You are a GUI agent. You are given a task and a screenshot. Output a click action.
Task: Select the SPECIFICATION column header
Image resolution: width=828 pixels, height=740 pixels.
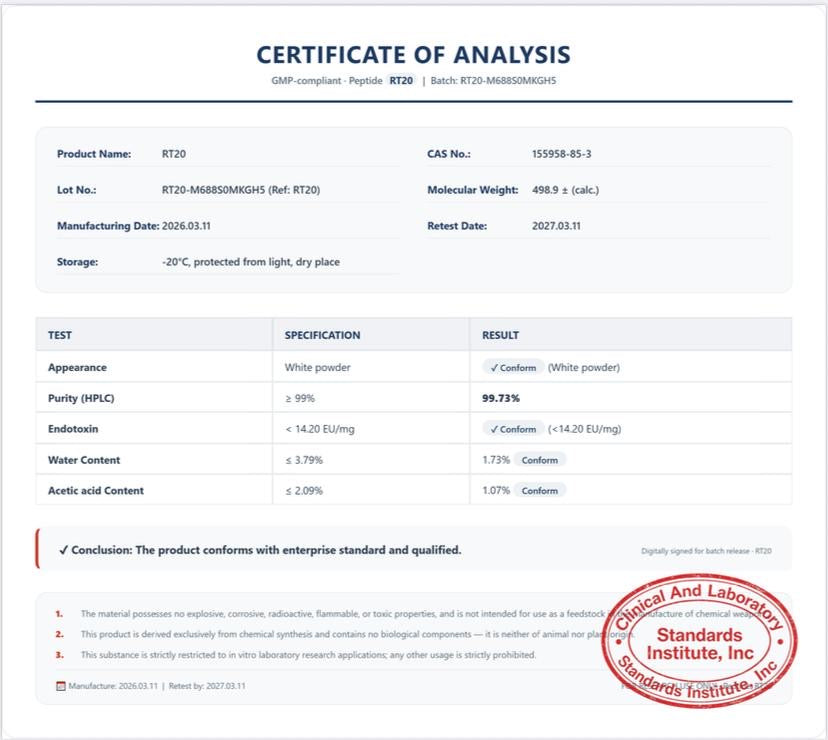click(322, 335)
